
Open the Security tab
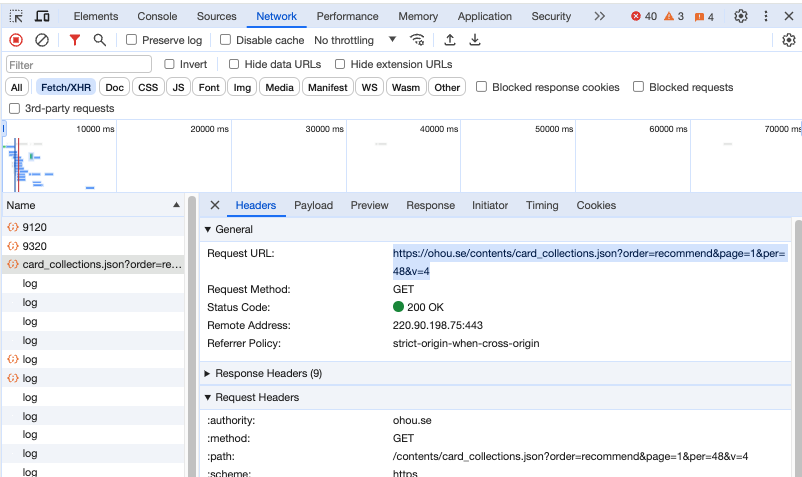[551, 16]
